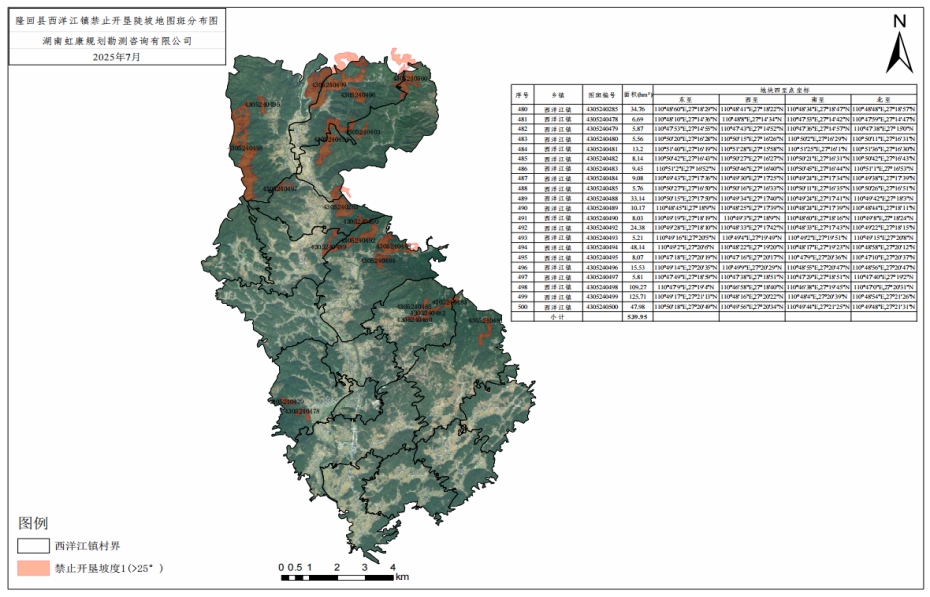Click the company name 湖南虹康规划勘测咨询有限公司
The width and height of the screenshot is (930, 597).
pos(116,41)
